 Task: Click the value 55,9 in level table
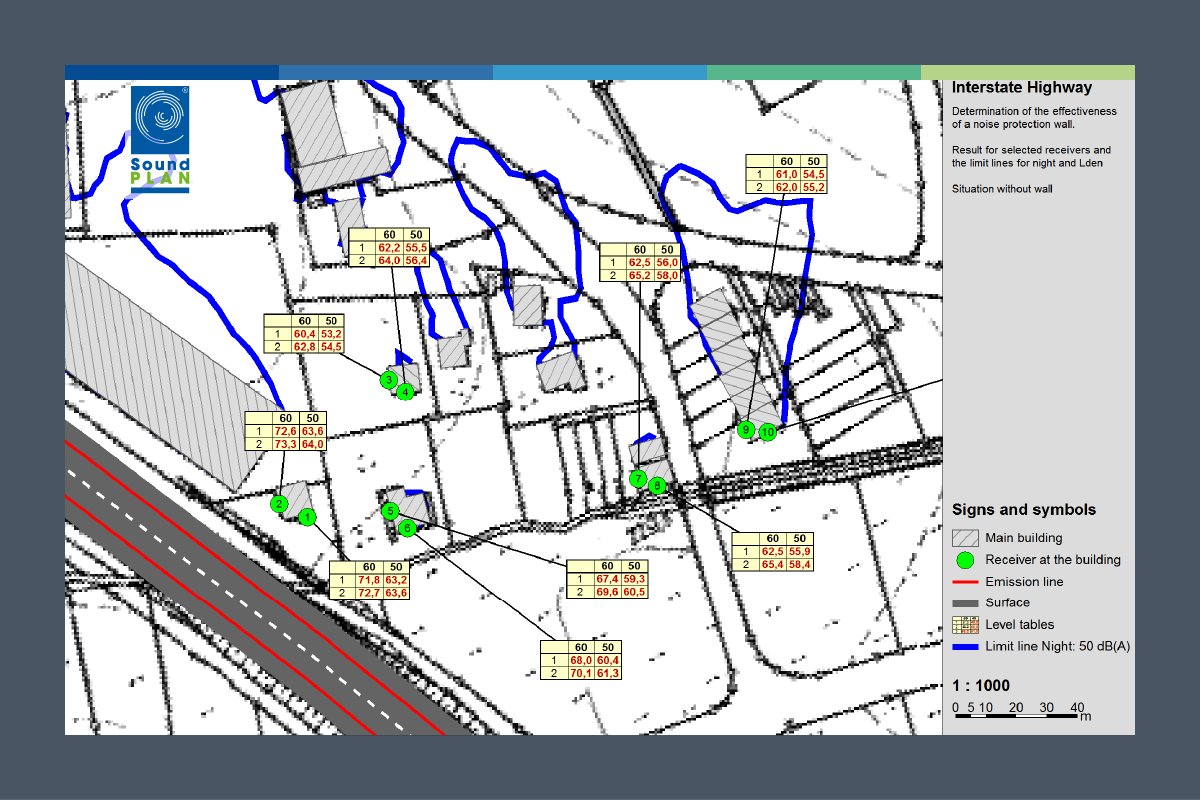coord(799,551)
